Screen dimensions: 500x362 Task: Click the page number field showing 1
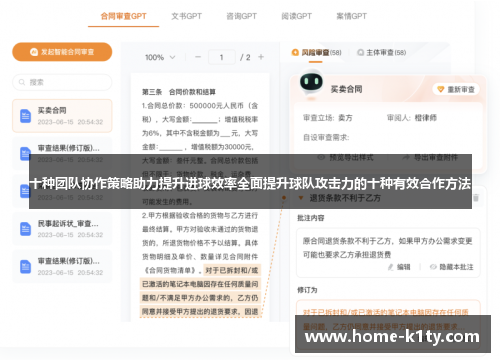pyautogui.click(x=222, y=57)
